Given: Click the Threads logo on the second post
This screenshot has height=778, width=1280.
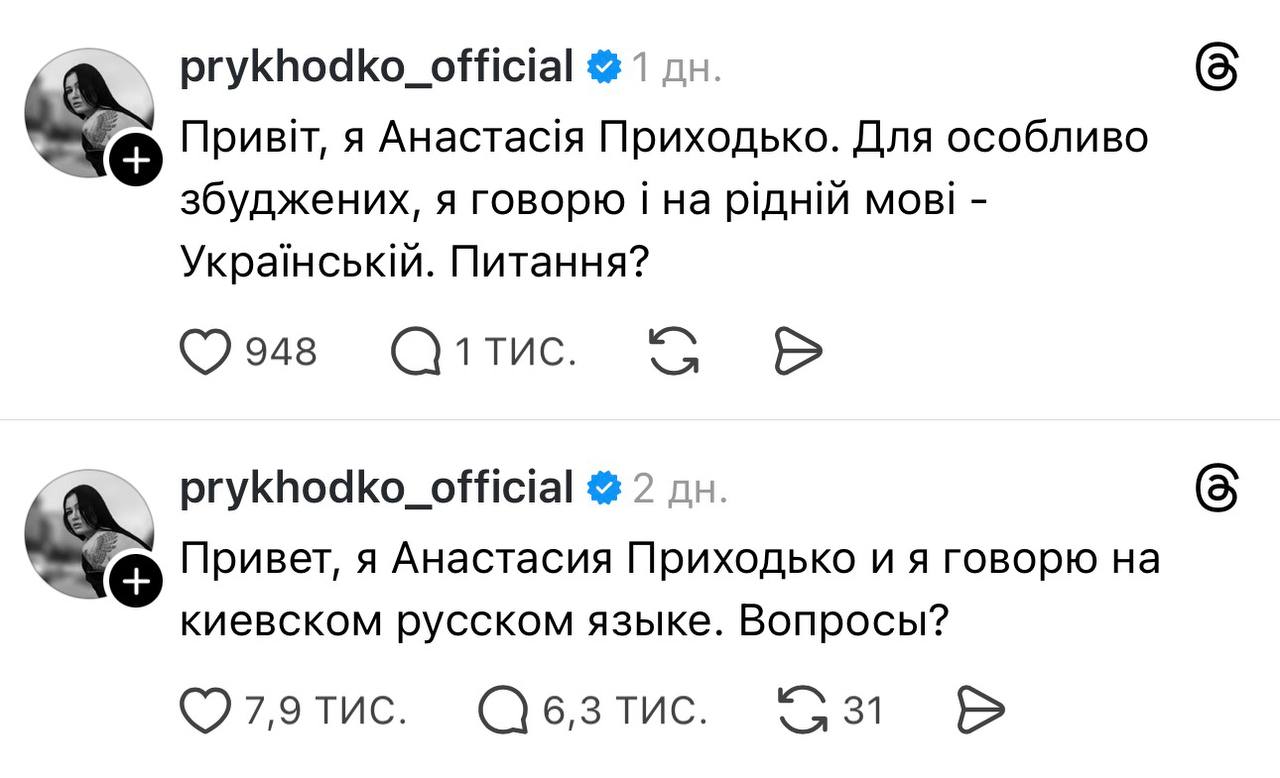Looking at the screenshot, I should (x=1218, y=490).
